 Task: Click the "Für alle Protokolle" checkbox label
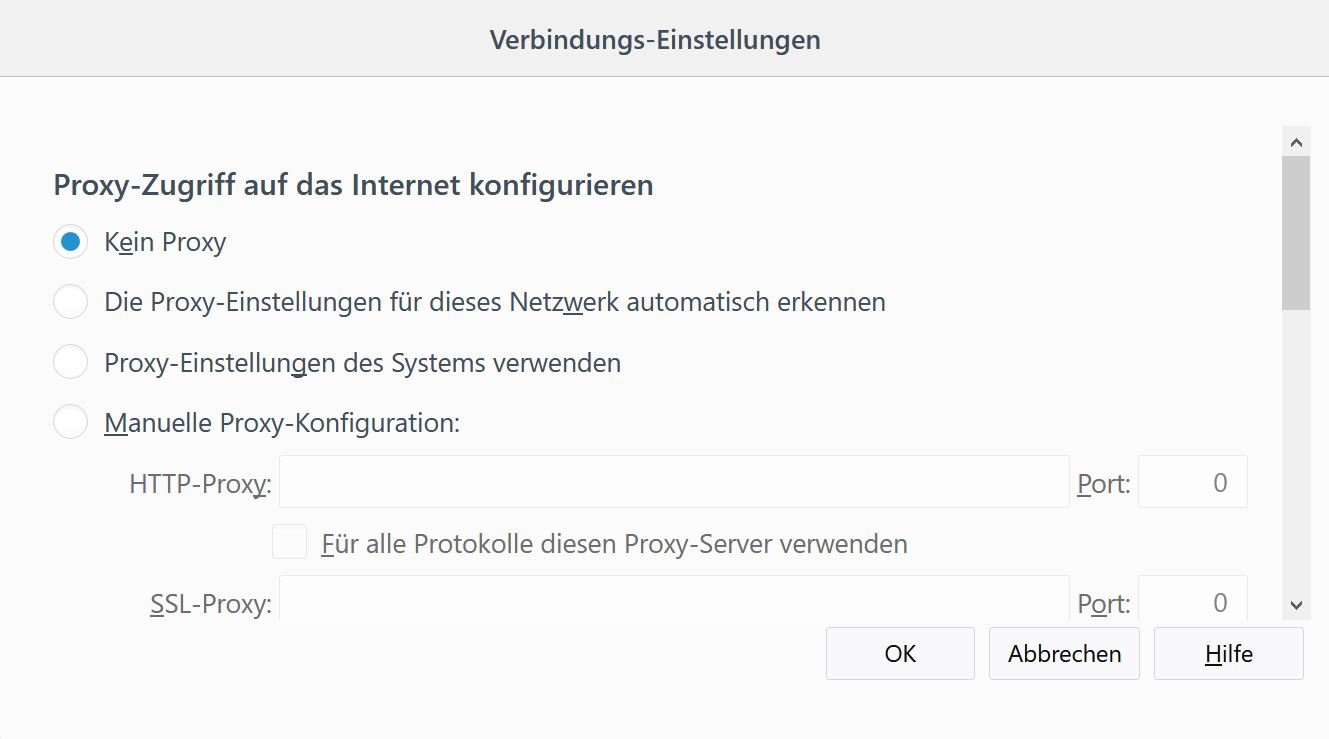[x=614, y=544]
